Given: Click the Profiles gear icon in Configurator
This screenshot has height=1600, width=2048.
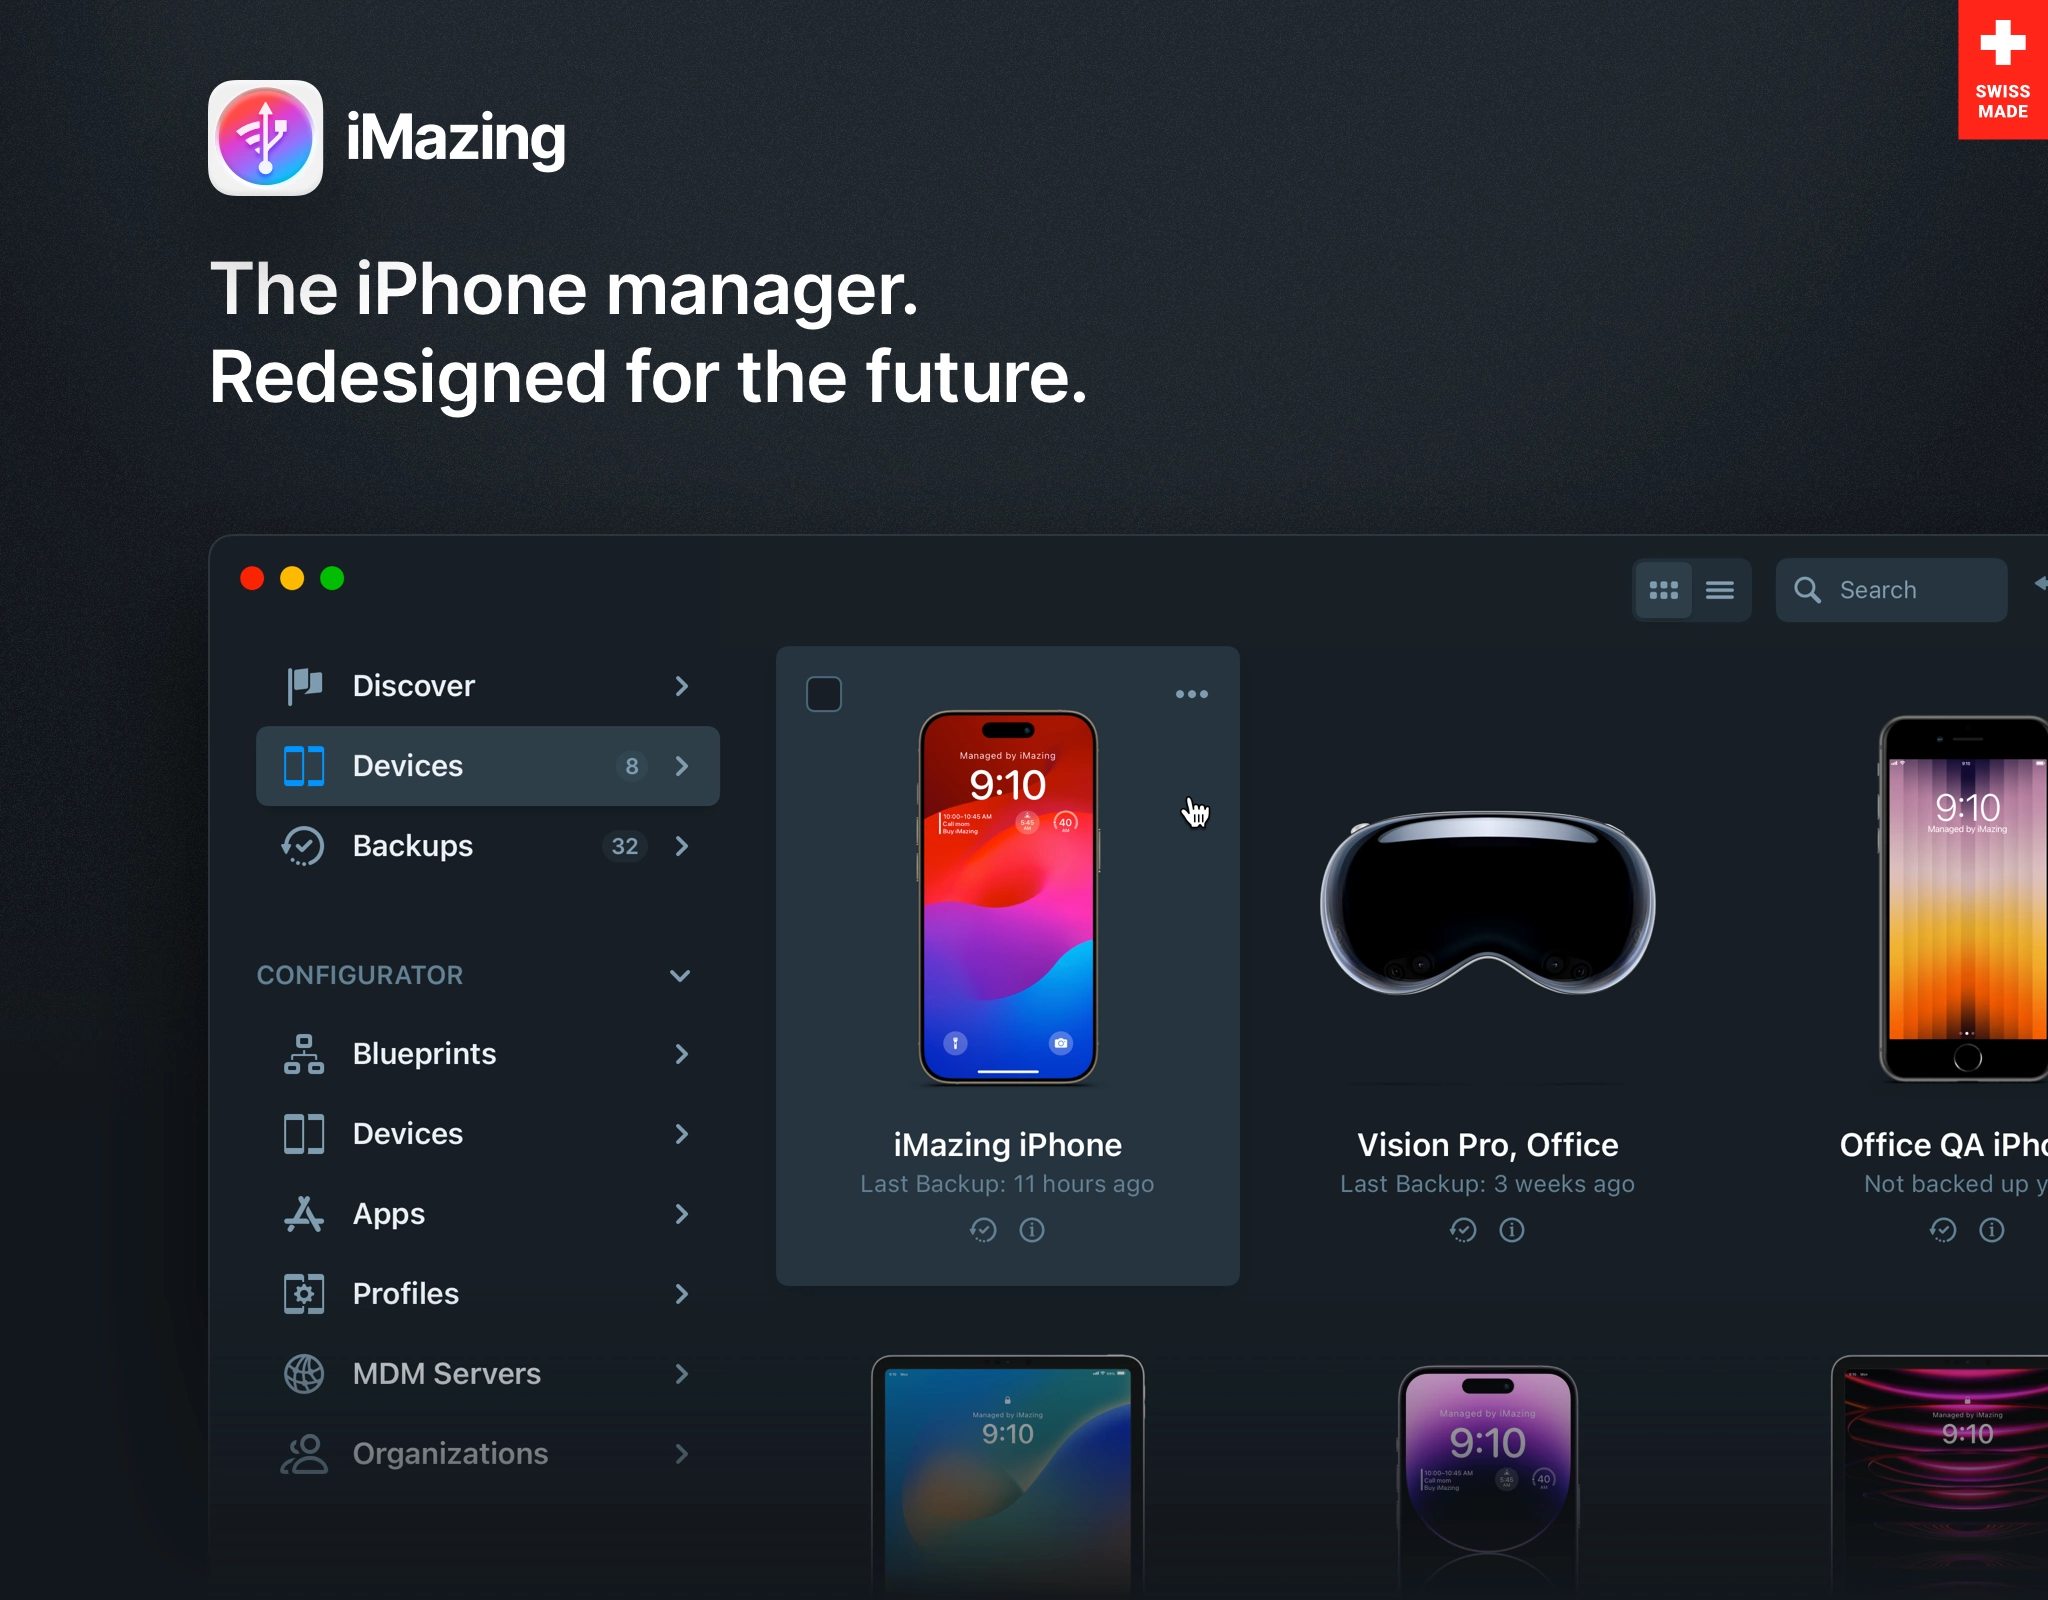Looking at the screenshot, I should 304,1294.
